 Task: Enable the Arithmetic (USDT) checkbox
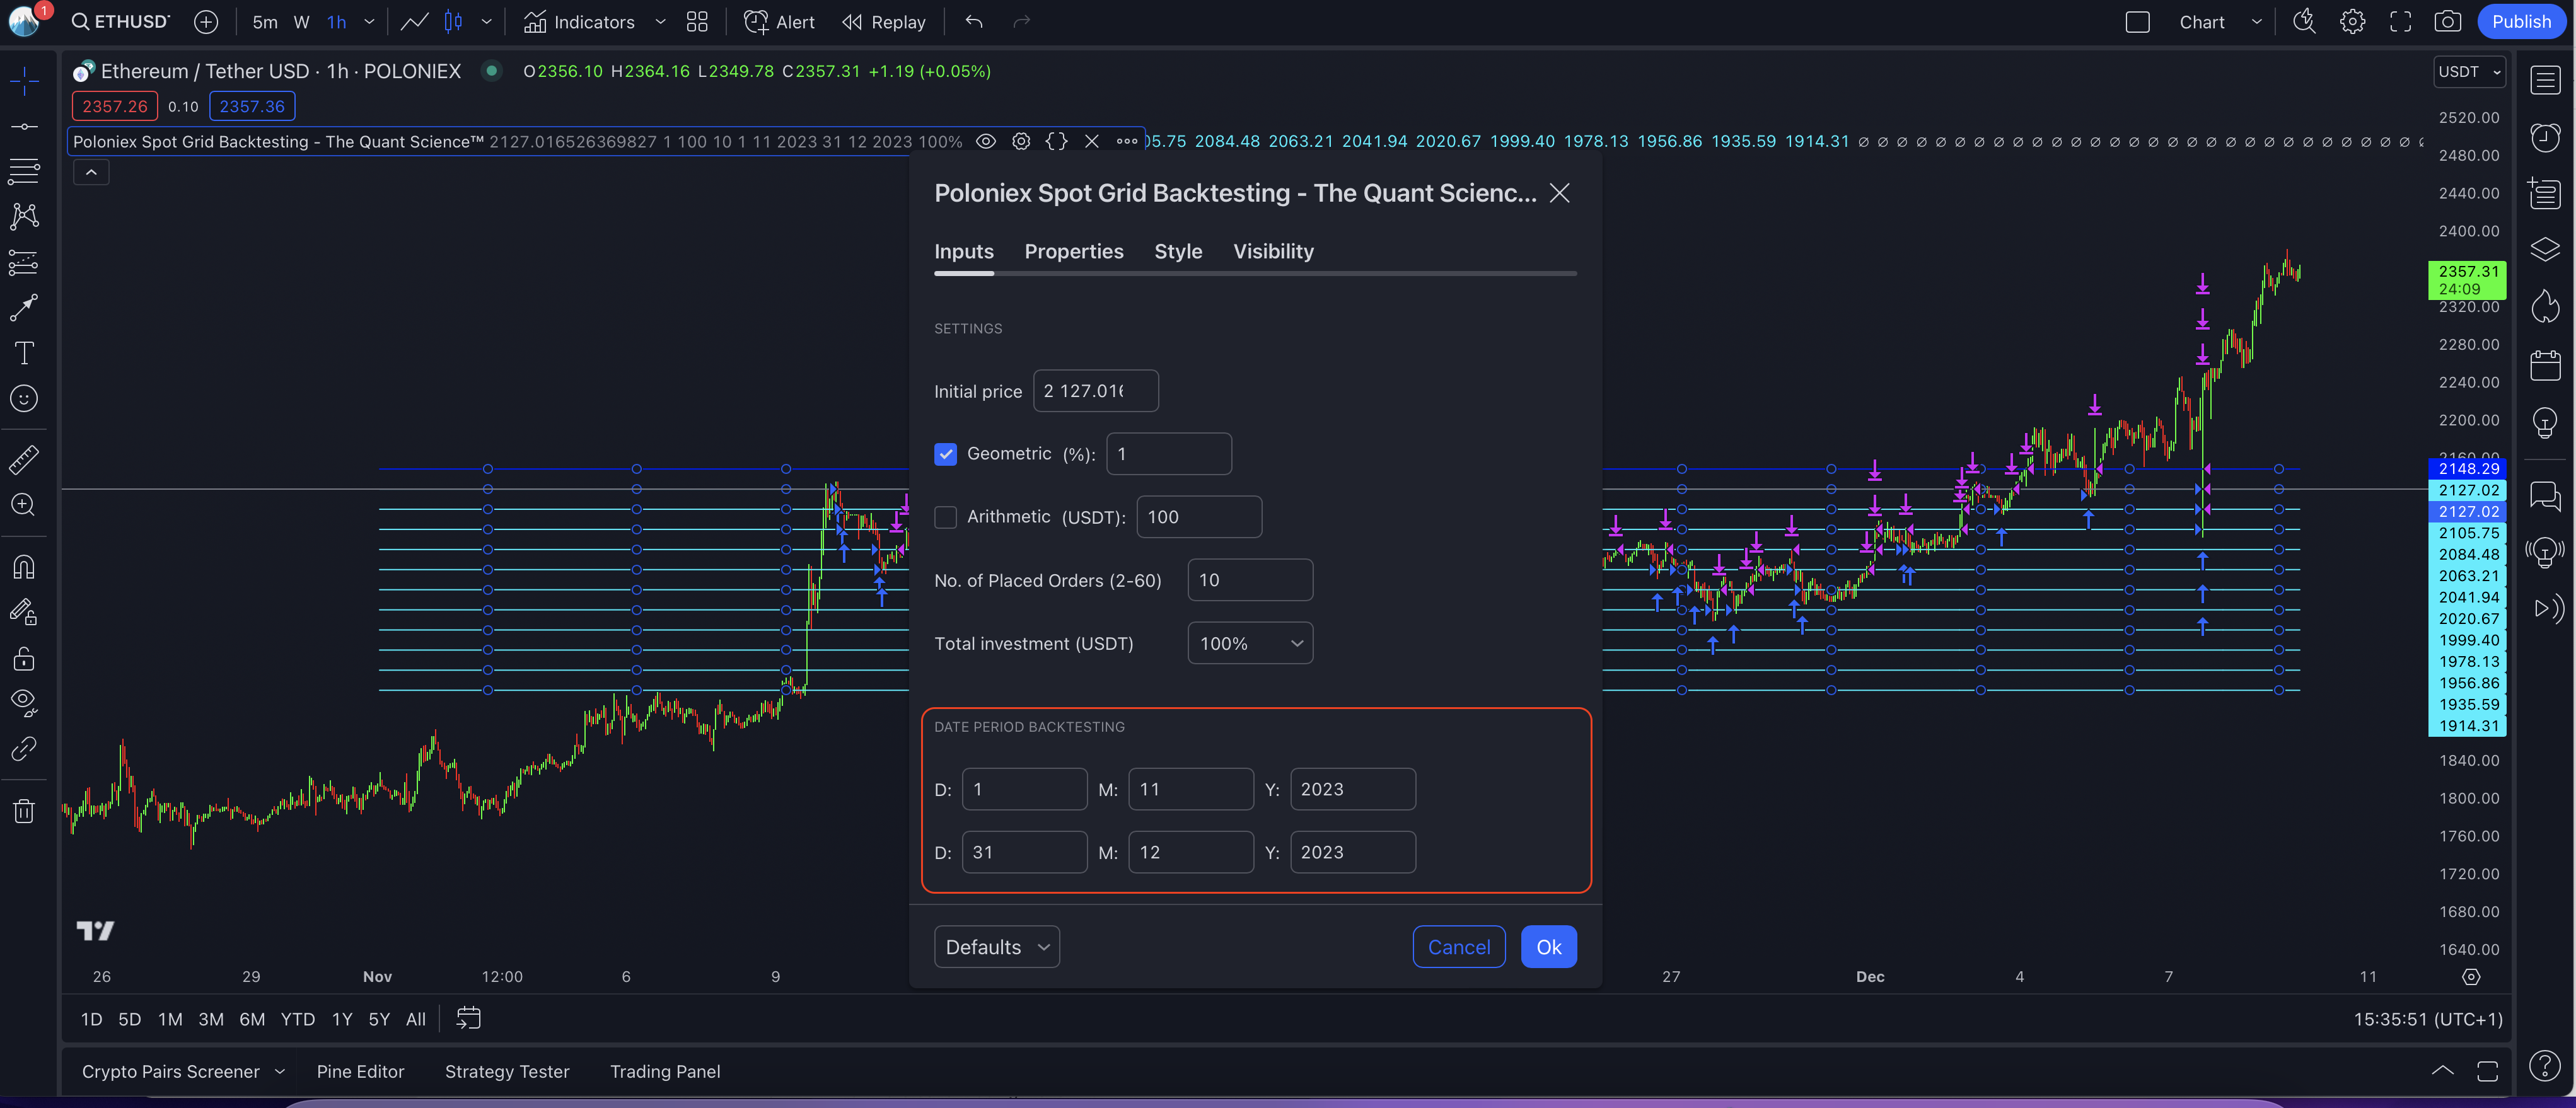point(945,517)
